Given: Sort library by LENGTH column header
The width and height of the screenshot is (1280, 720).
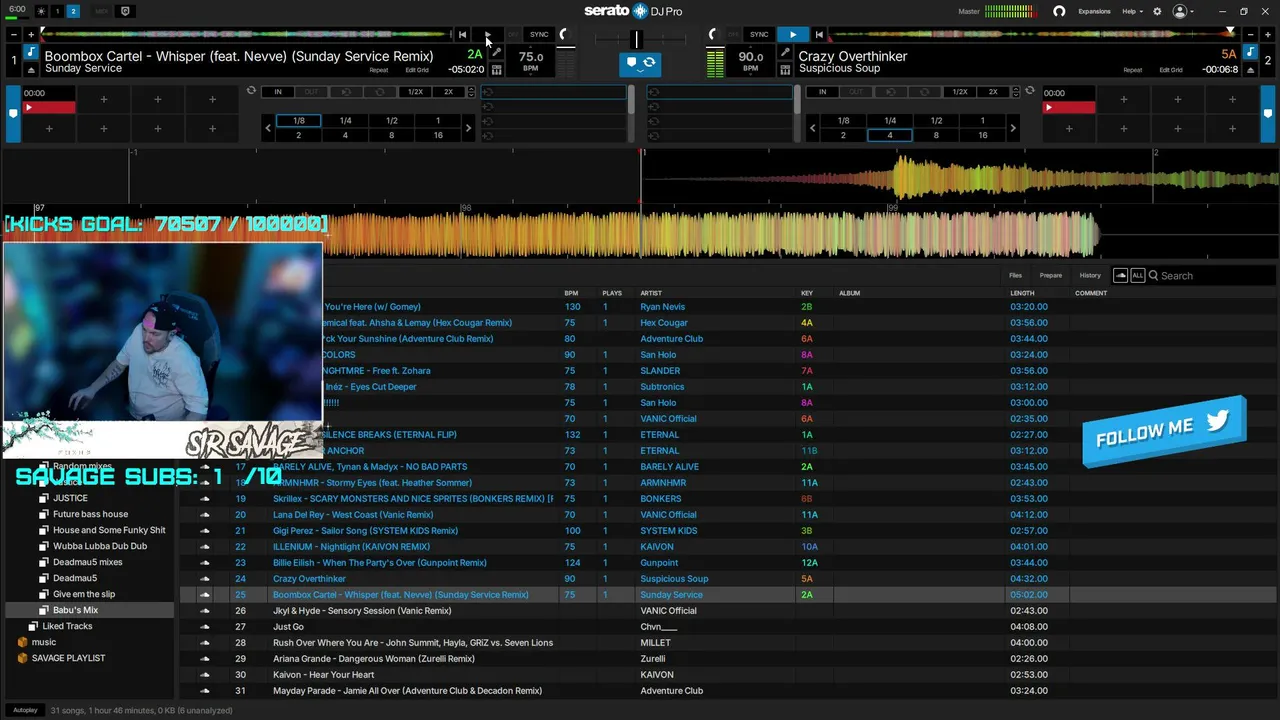Looking at the screenshot, I should tap(1022, 293).
